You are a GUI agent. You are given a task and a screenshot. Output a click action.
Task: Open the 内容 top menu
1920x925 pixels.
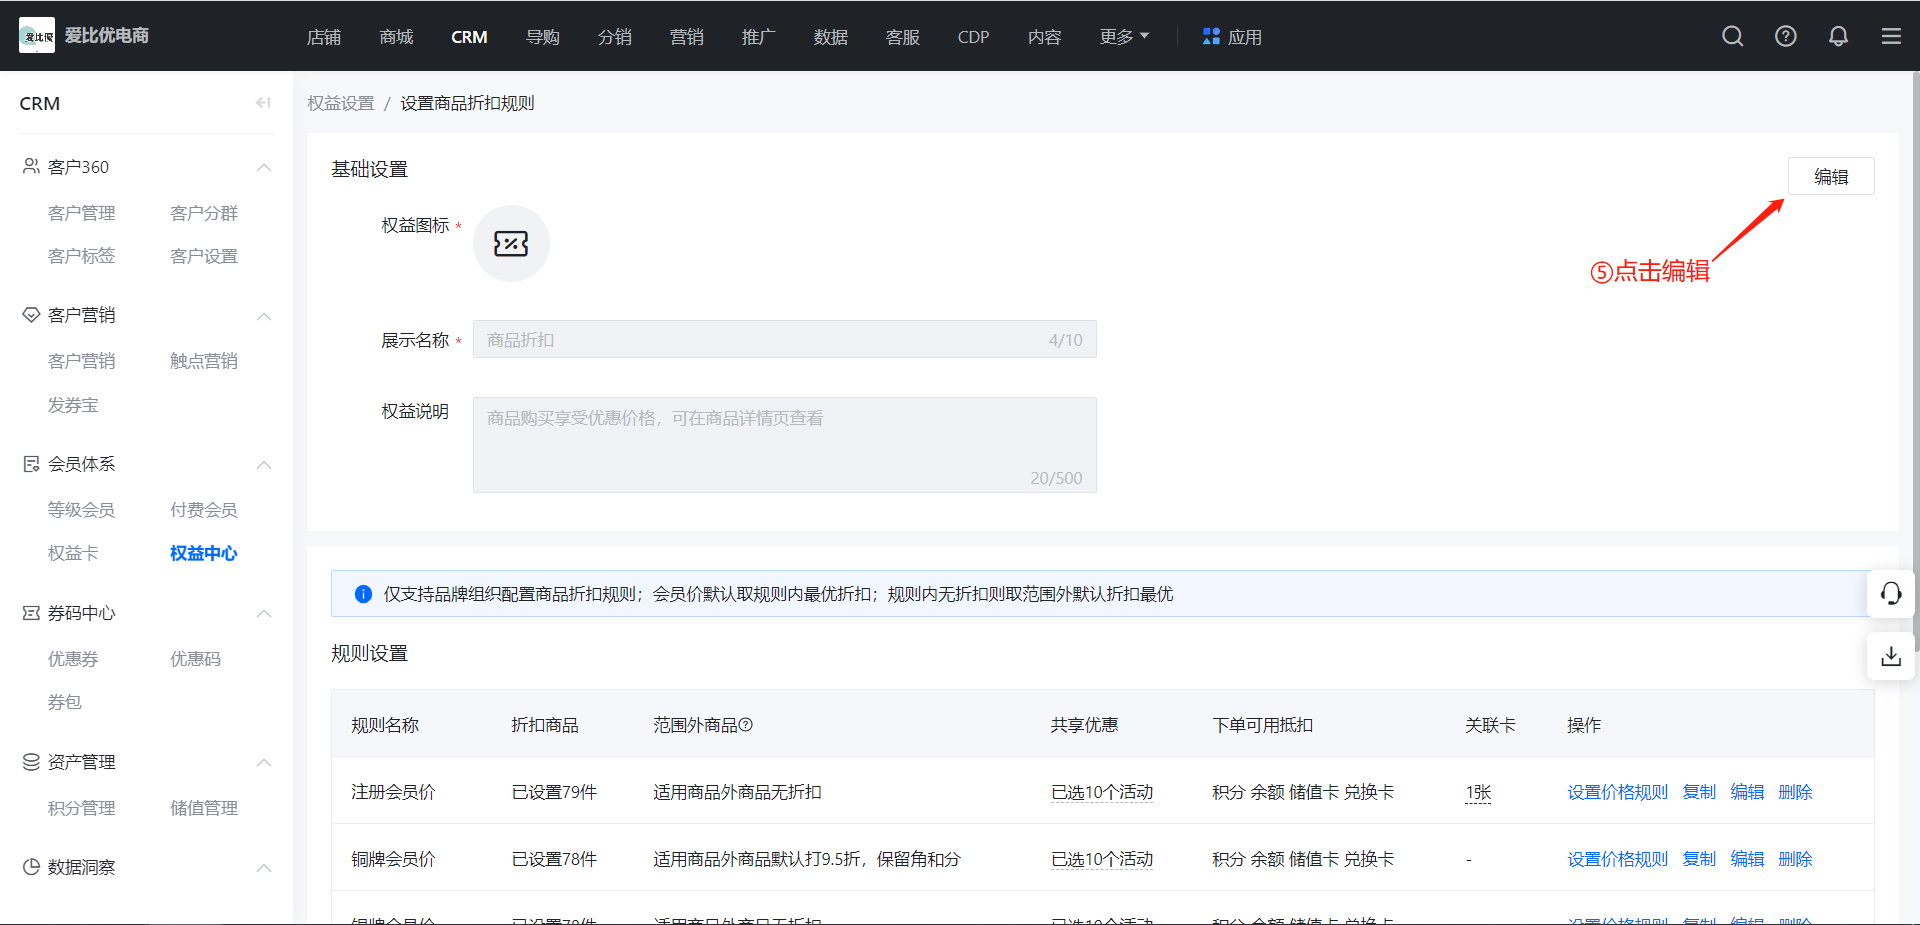(1044, 37)
